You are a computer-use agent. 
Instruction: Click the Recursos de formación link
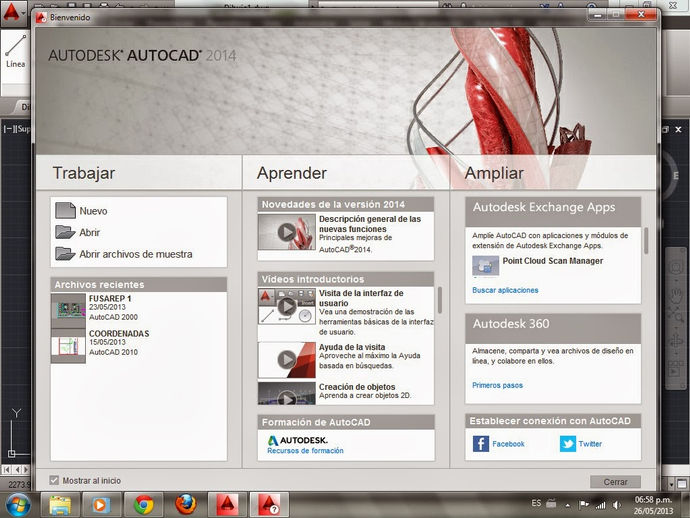[x=305, y=451]
